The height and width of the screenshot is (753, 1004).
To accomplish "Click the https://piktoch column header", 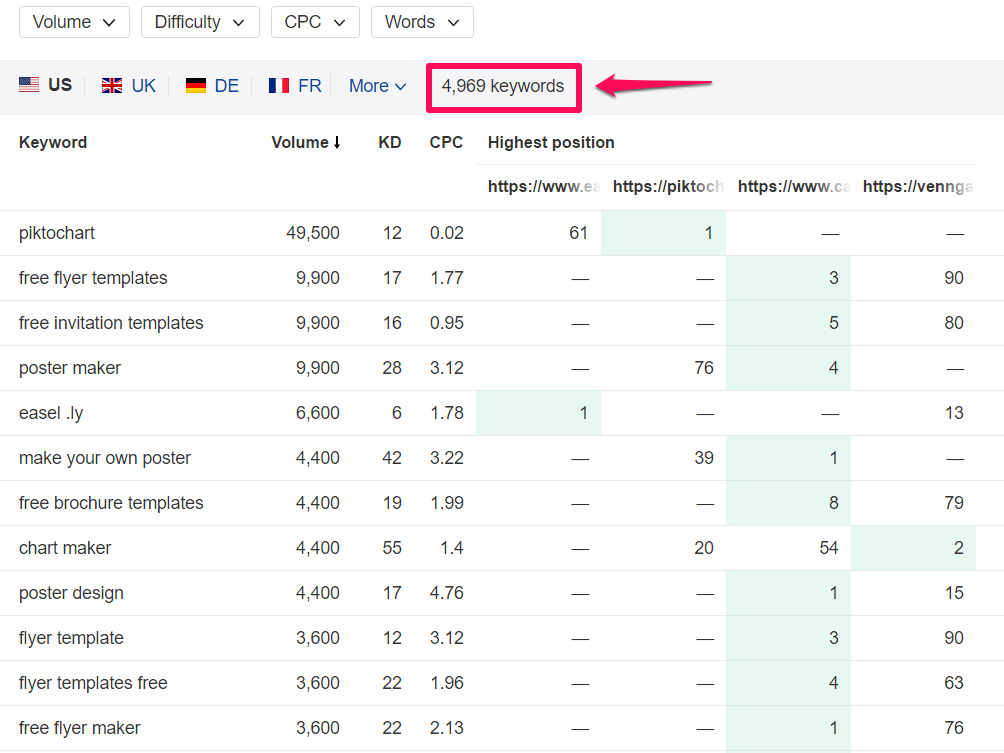I will pos(668,186).
